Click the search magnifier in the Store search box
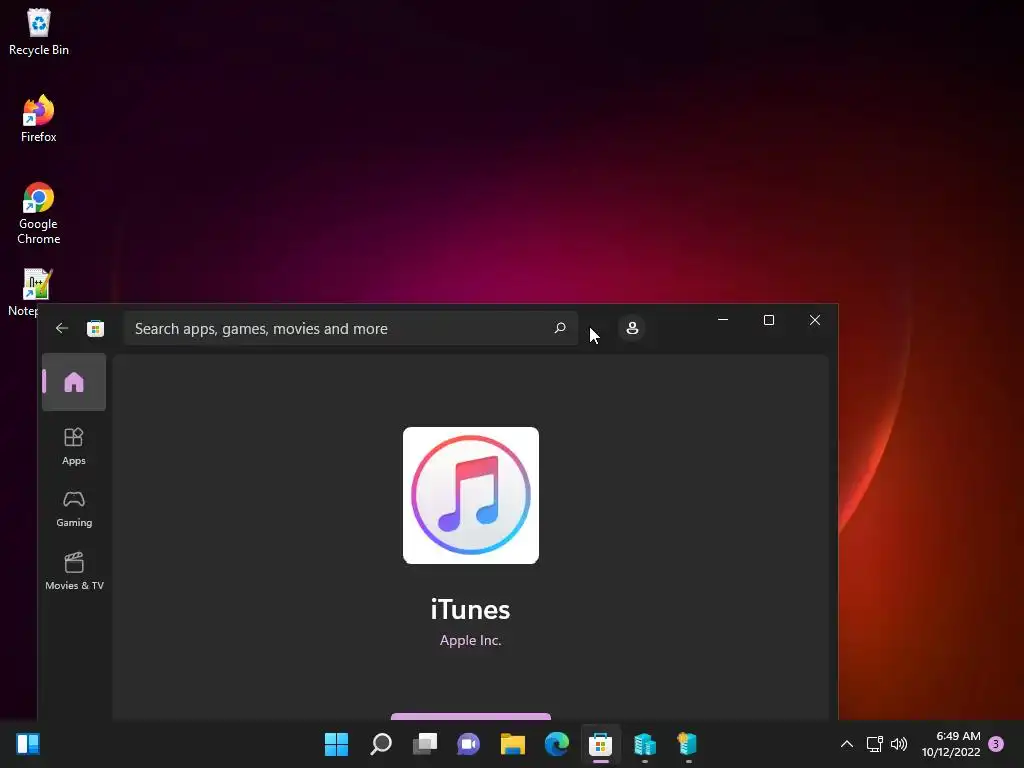This screenshot has height=768, width=1024. [560, 328]
